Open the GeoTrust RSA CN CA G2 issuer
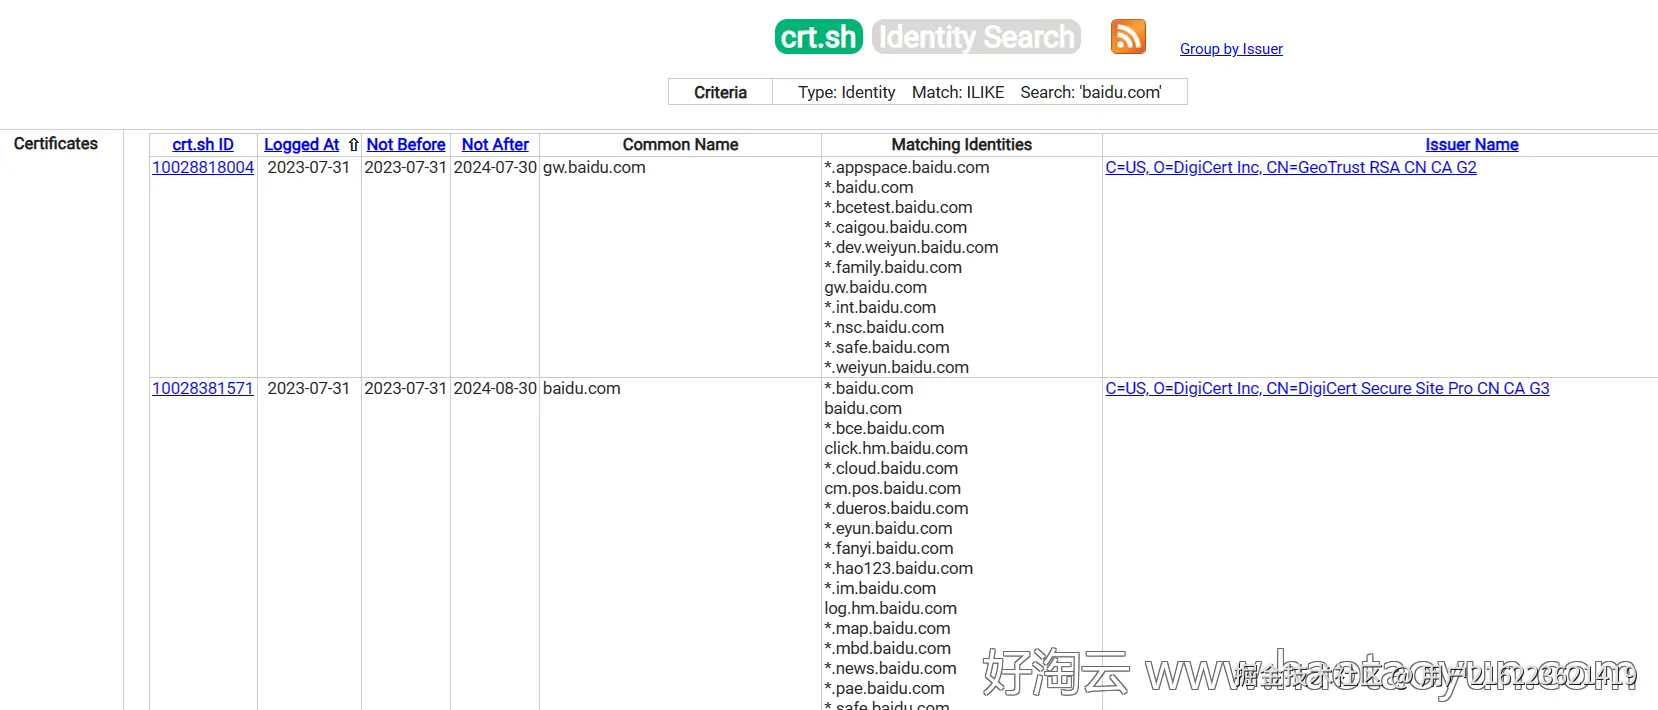 1290,168
